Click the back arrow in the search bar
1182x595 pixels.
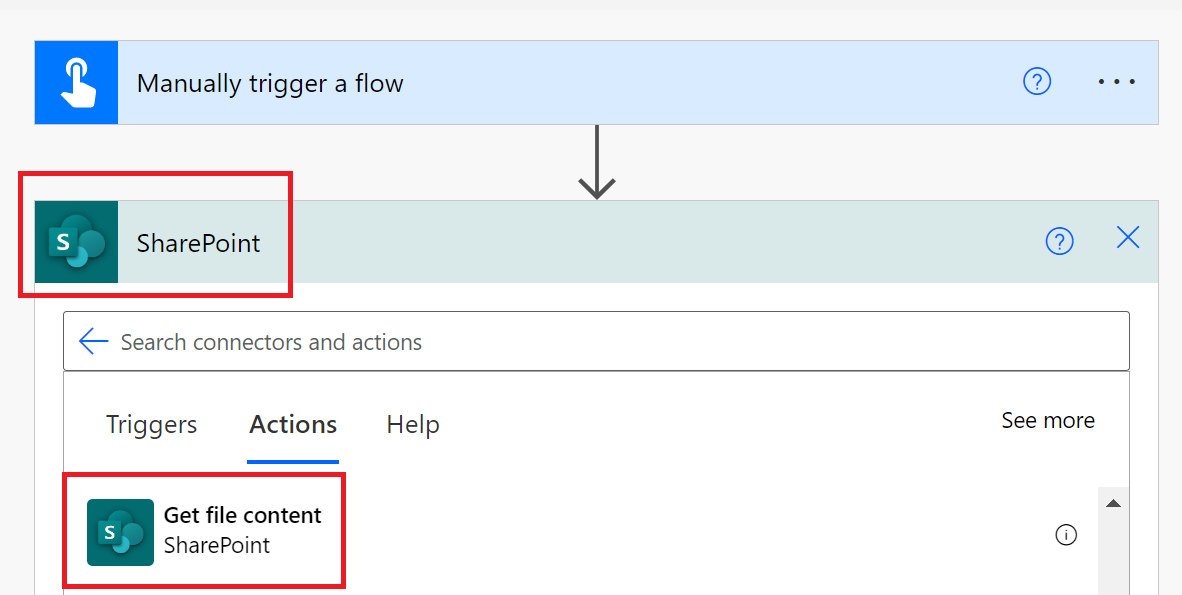pos(93,341)
